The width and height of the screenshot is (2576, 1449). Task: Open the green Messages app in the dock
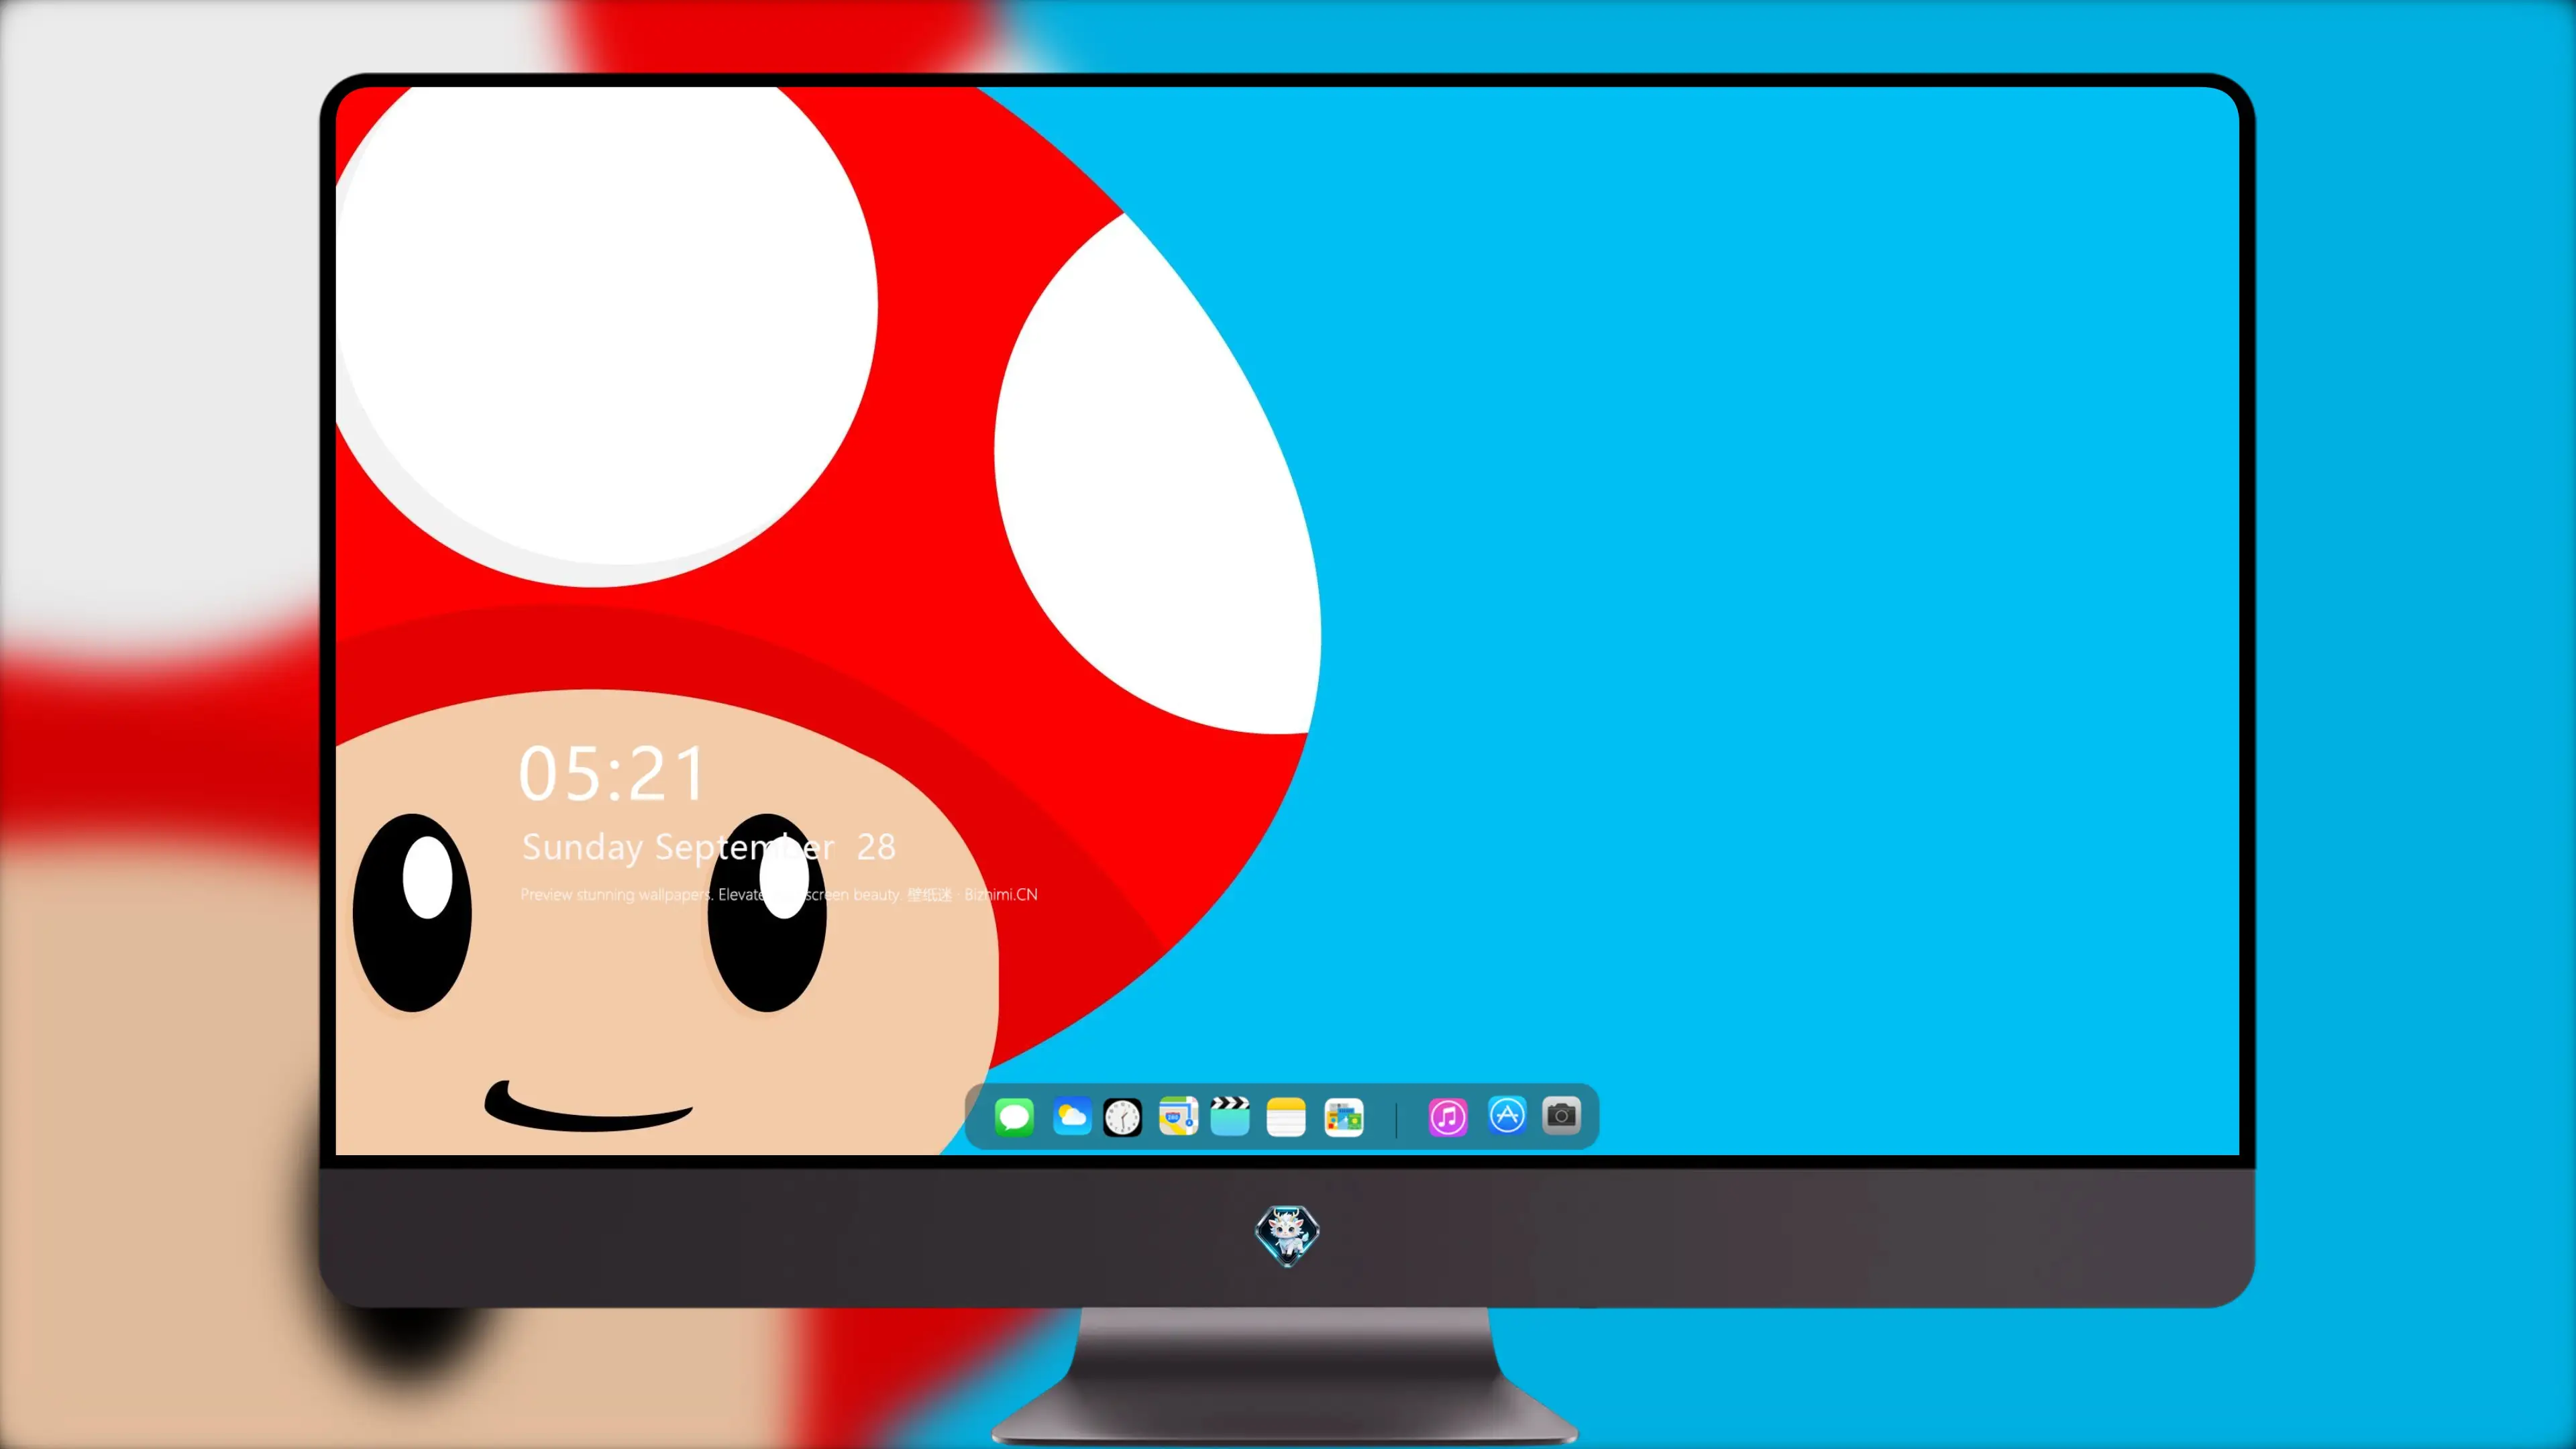1014,1117
